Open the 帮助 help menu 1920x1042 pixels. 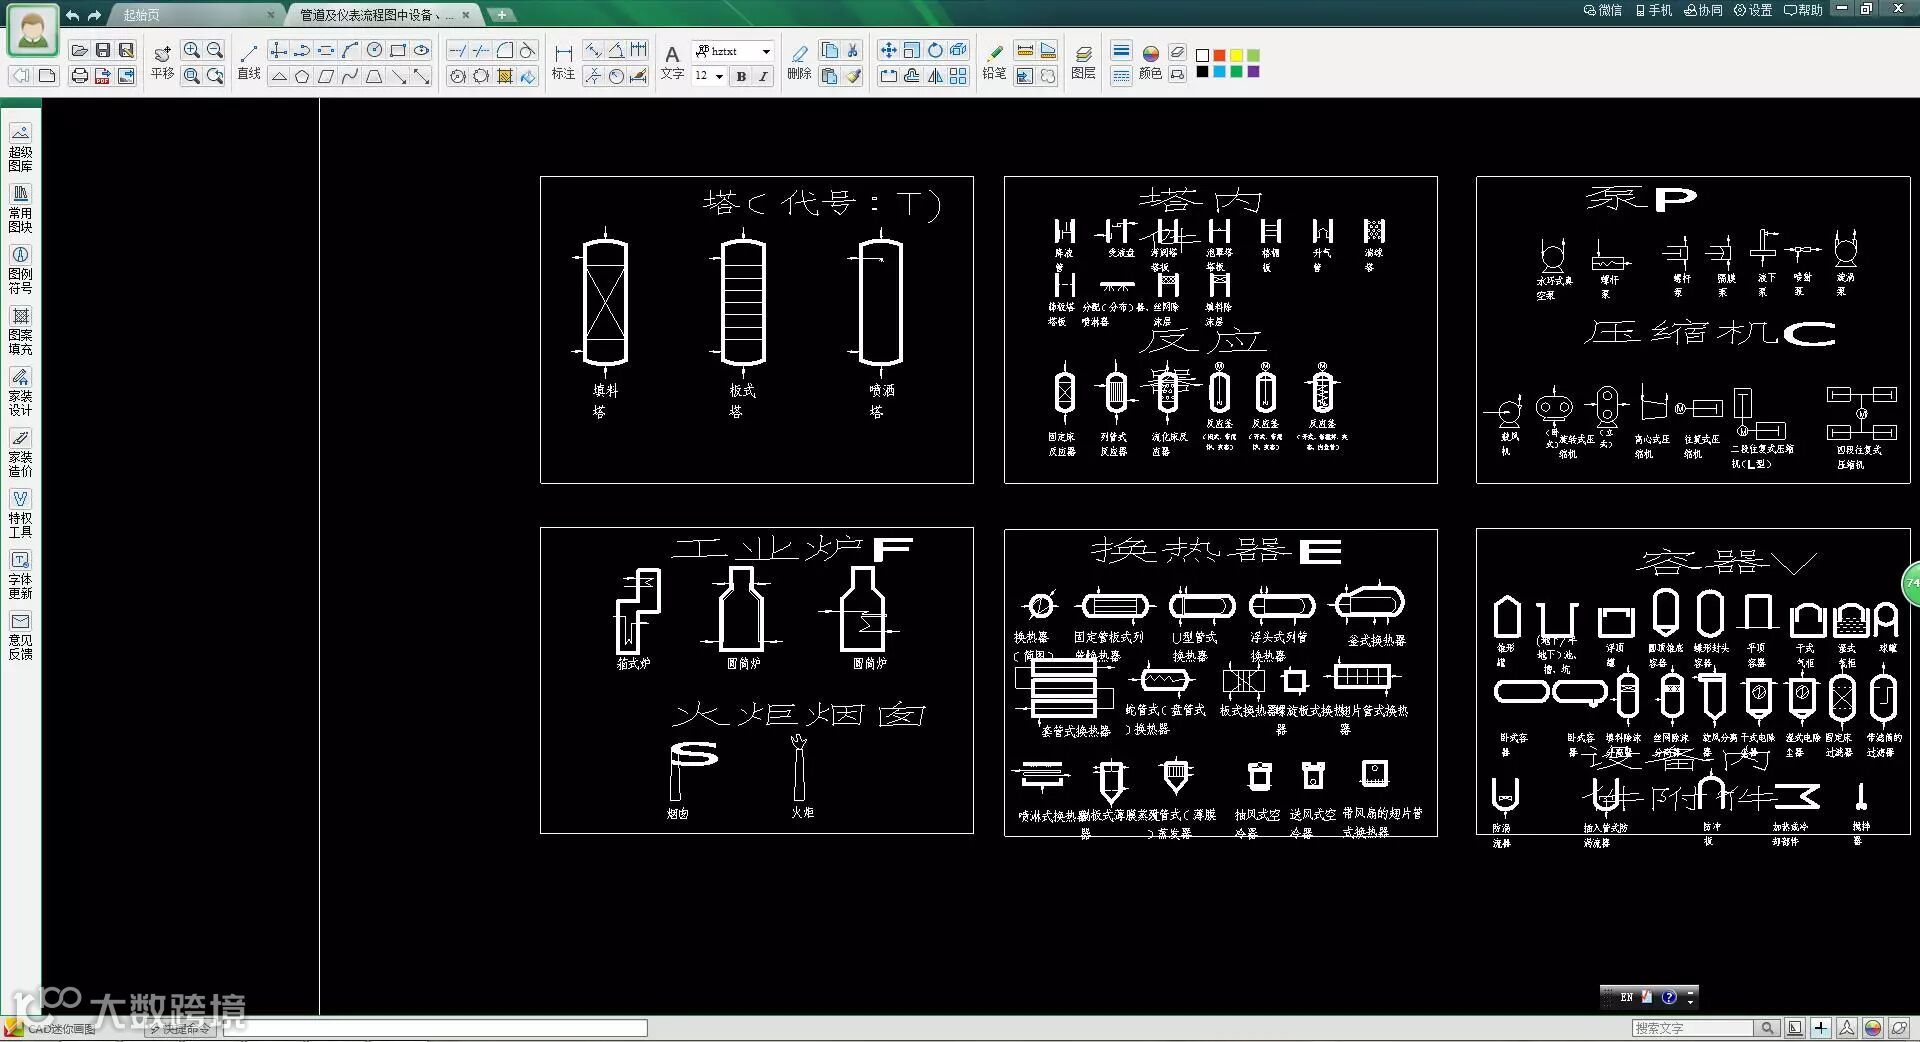1803,10
